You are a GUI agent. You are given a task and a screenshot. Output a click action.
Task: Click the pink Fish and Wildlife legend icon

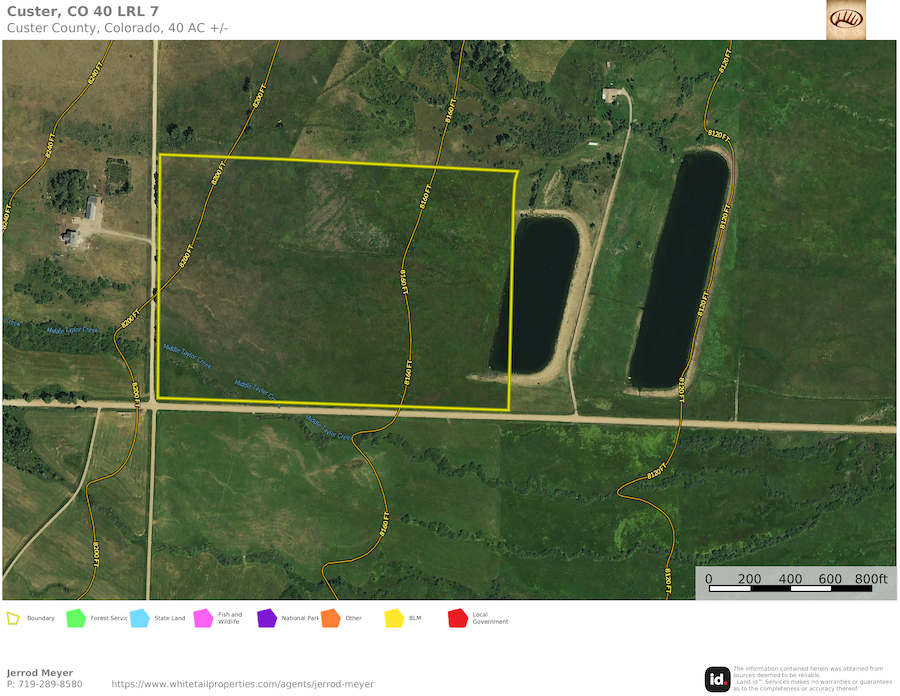tap(203, 618)
